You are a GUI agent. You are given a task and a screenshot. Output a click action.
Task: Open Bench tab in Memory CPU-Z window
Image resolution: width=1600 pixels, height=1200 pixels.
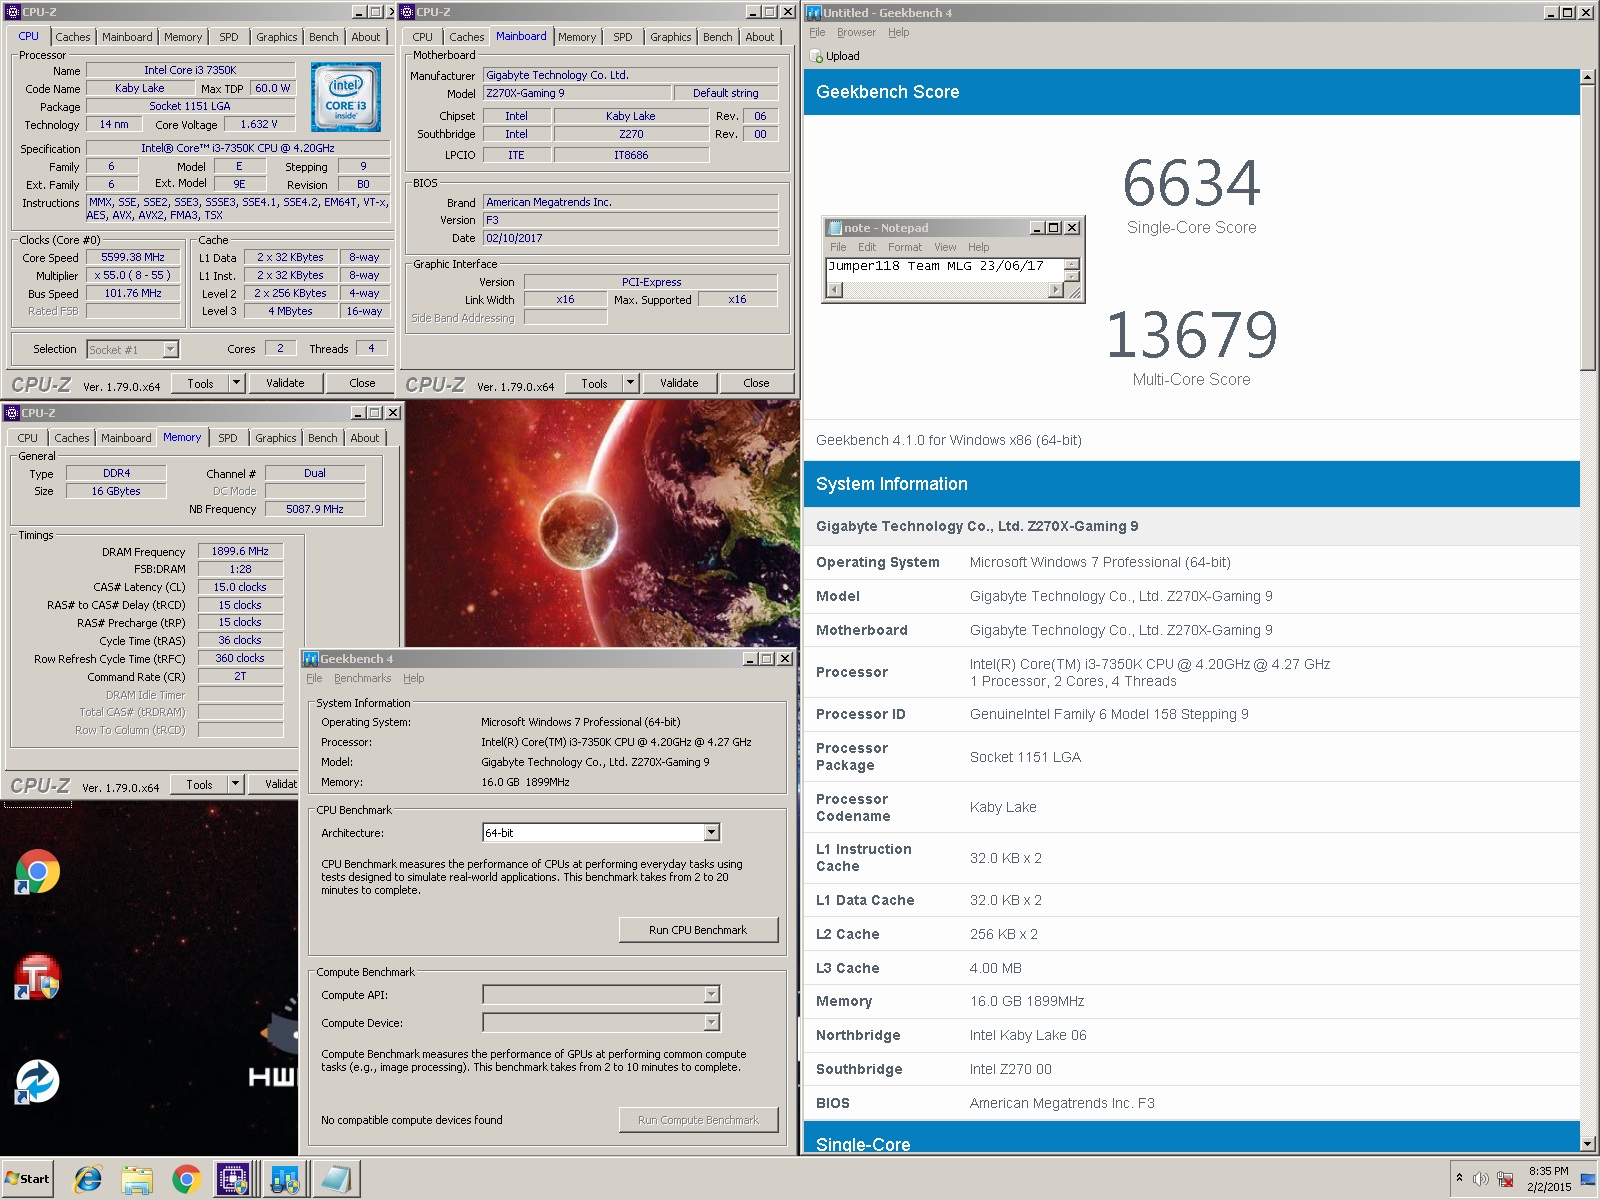point(322,438)
